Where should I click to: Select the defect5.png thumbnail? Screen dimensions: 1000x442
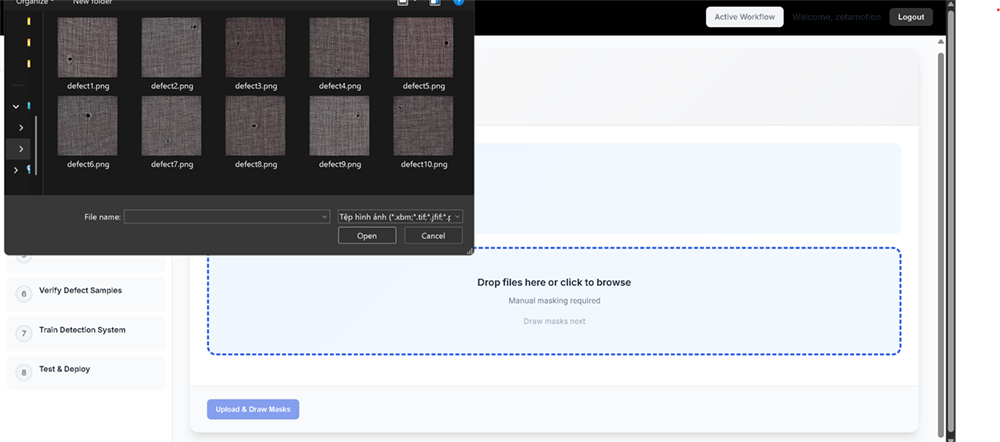(x=423, y=48)
